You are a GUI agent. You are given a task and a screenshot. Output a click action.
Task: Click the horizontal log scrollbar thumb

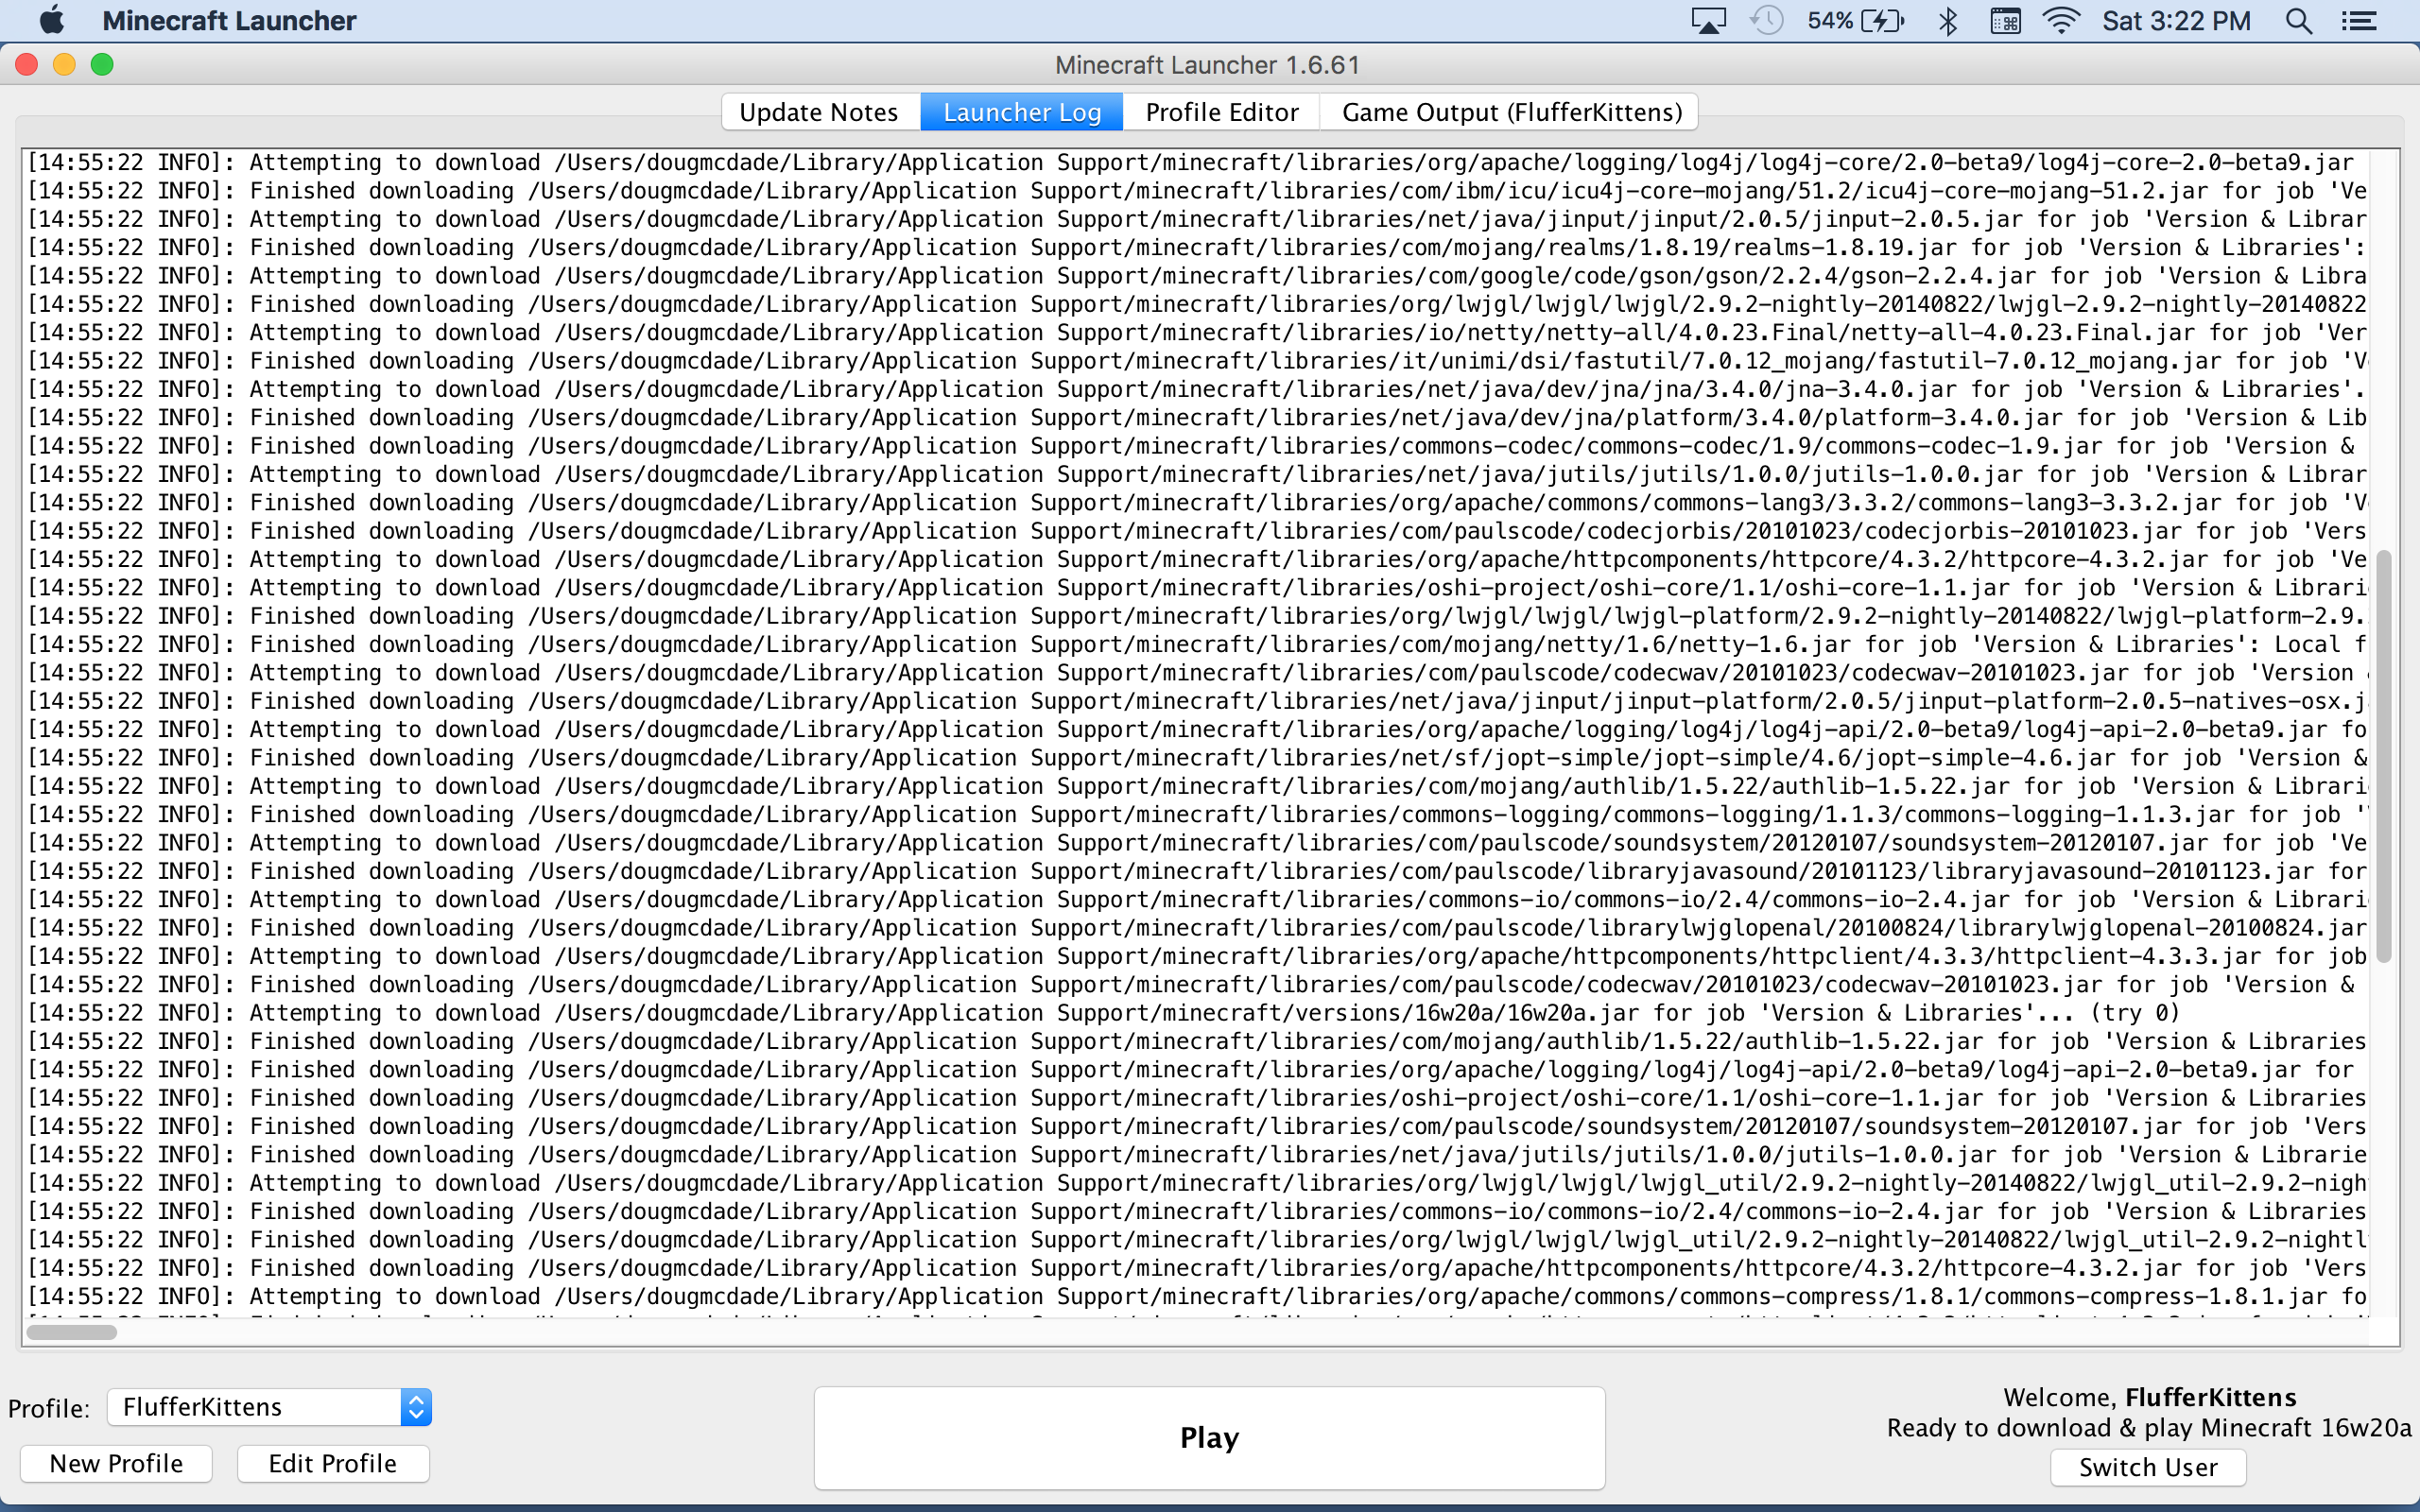[71, 1332]
